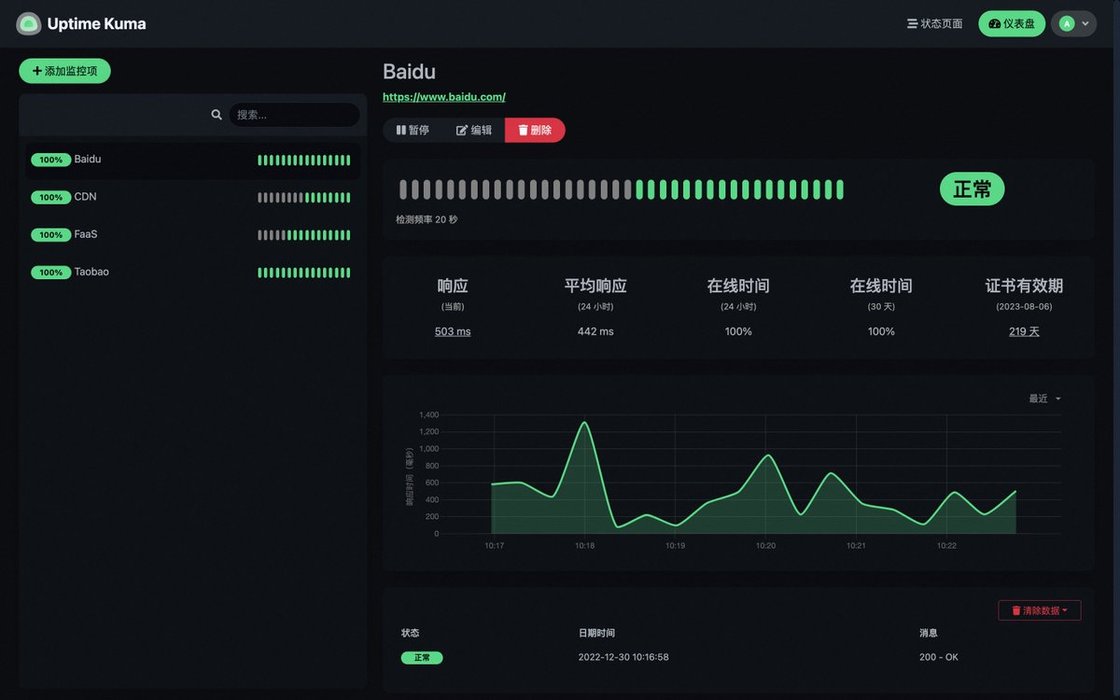The image size is (1120, 700).
Task: Open the https://www.baidu.com/ link
Action: click(x=444, y=97)
